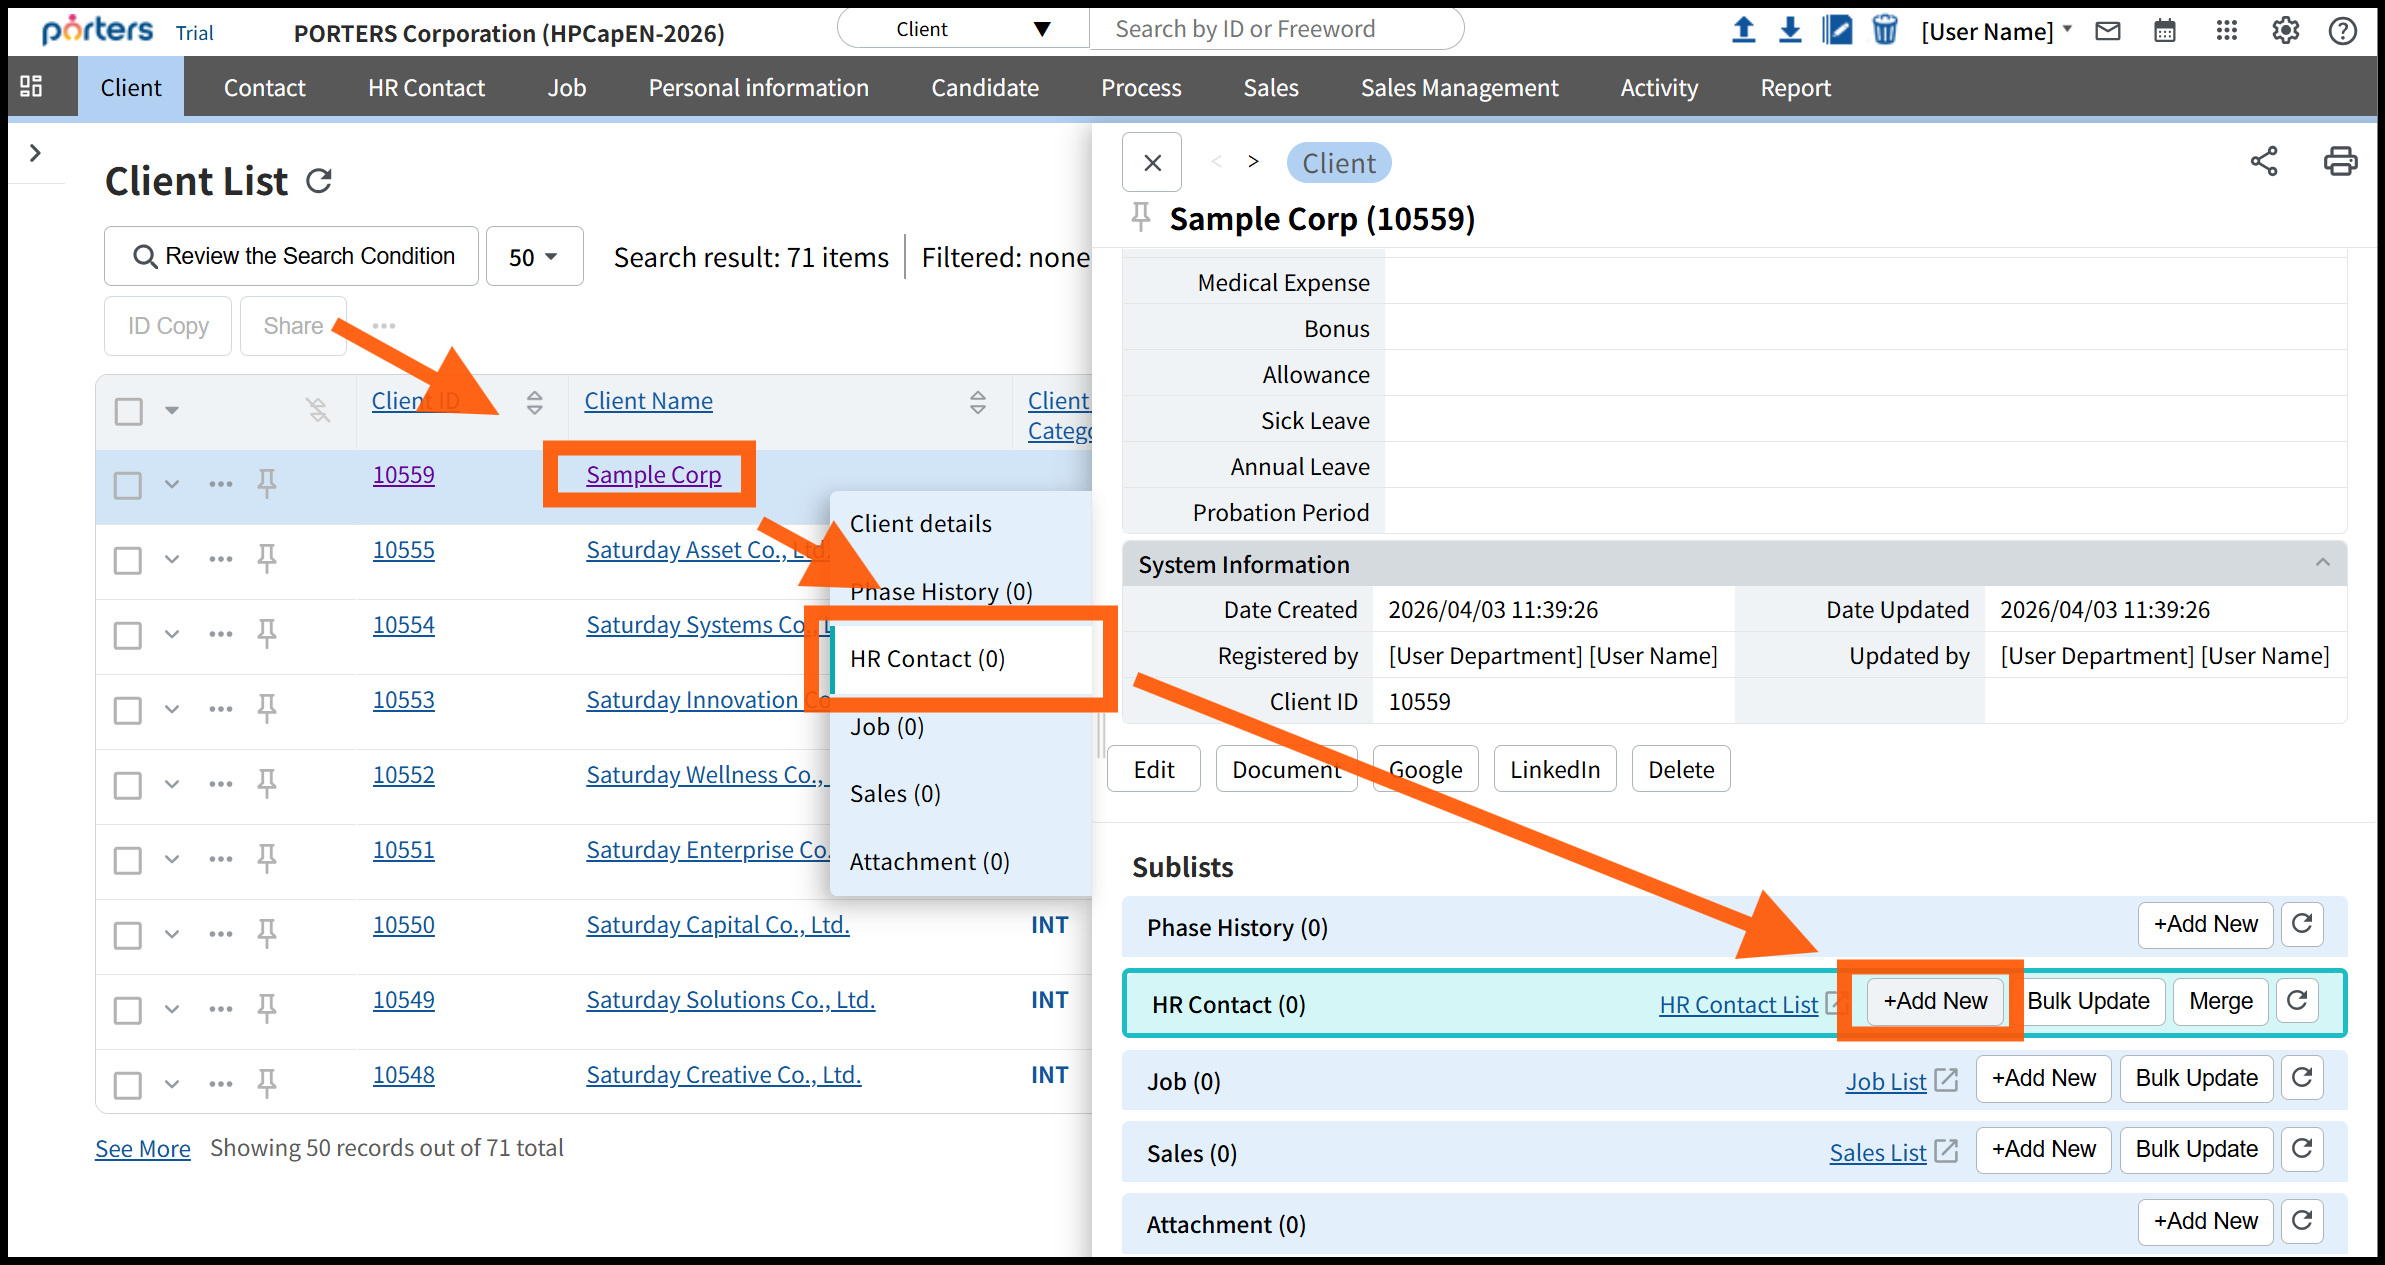Open the calendar icon in the top bar
2385x1265 pixels.
coord(2164,31)
